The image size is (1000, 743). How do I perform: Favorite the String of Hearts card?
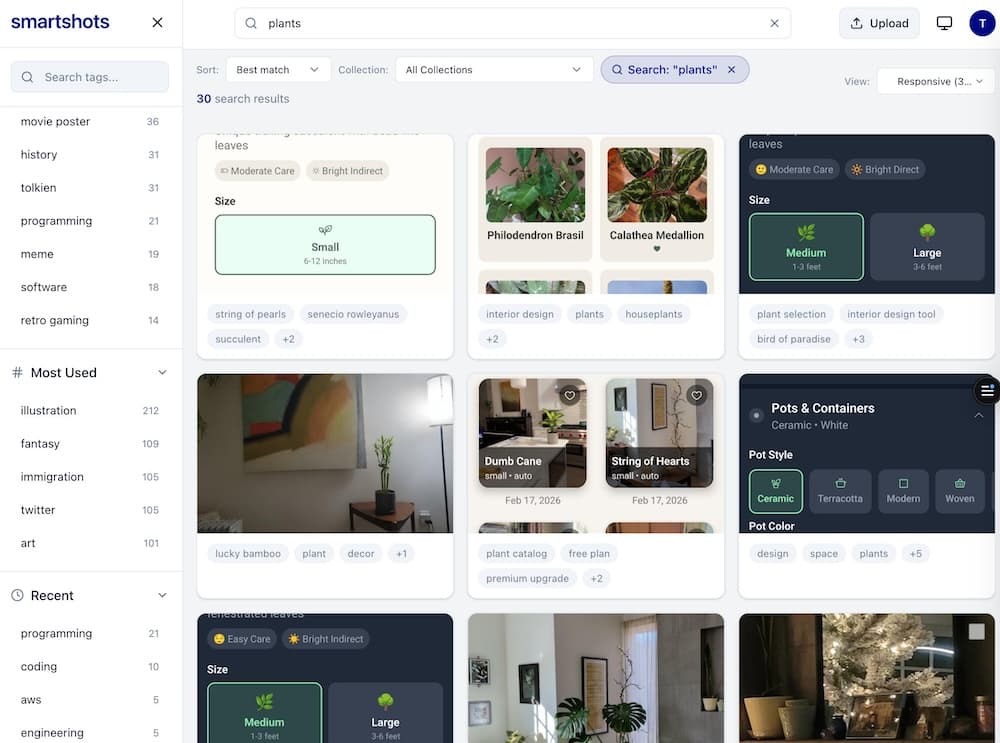click(697, 395)
